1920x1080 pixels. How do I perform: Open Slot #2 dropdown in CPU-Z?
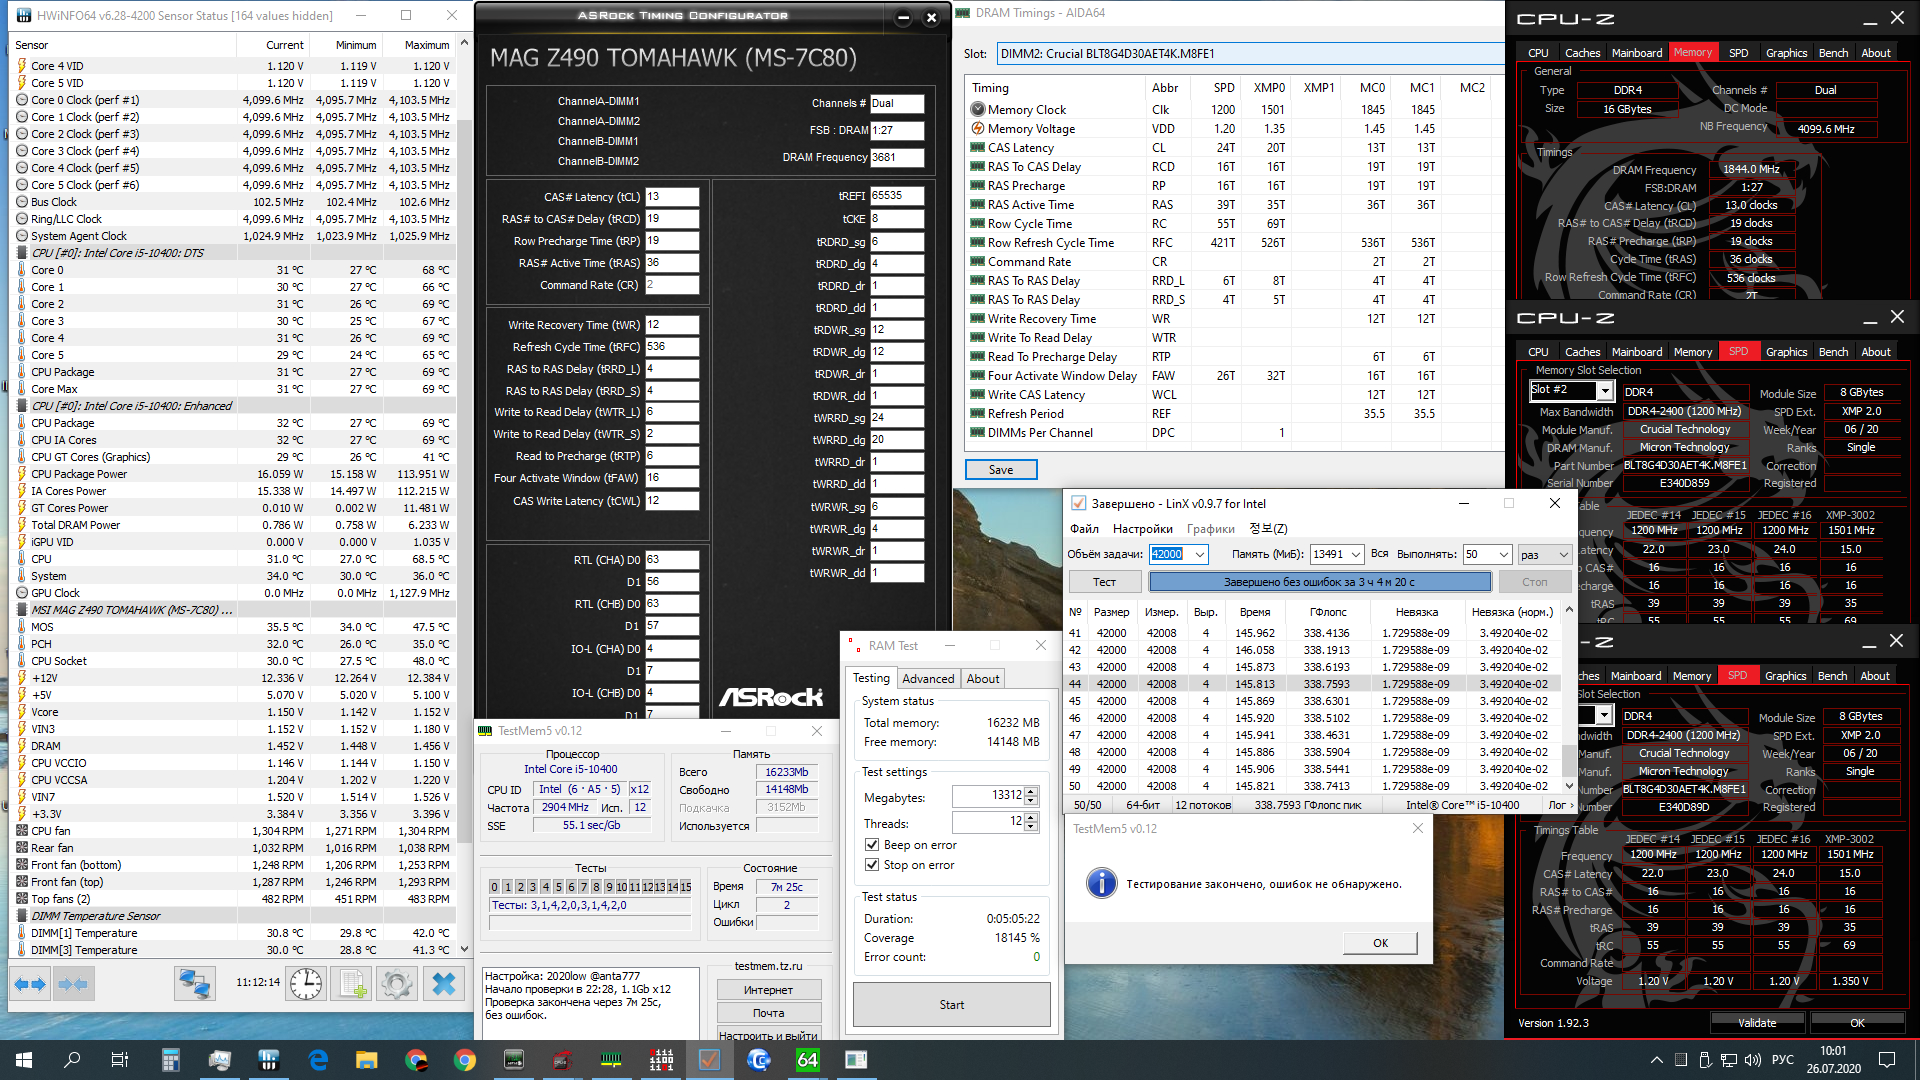click(1604, 391)
